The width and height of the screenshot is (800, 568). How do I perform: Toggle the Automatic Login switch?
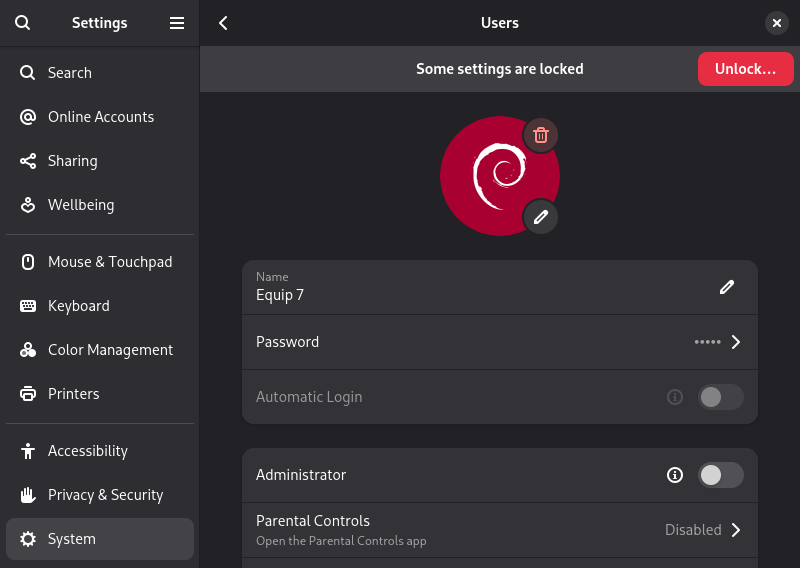tap(720, 397)
